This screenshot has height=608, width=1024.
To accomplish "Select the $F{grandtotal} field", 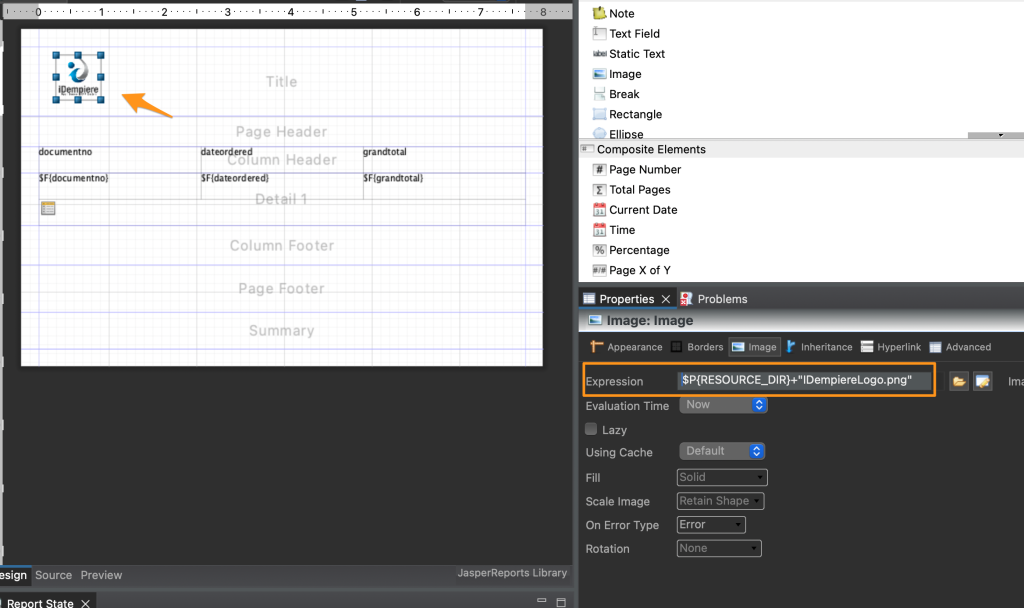I will [x=393, y=178].
